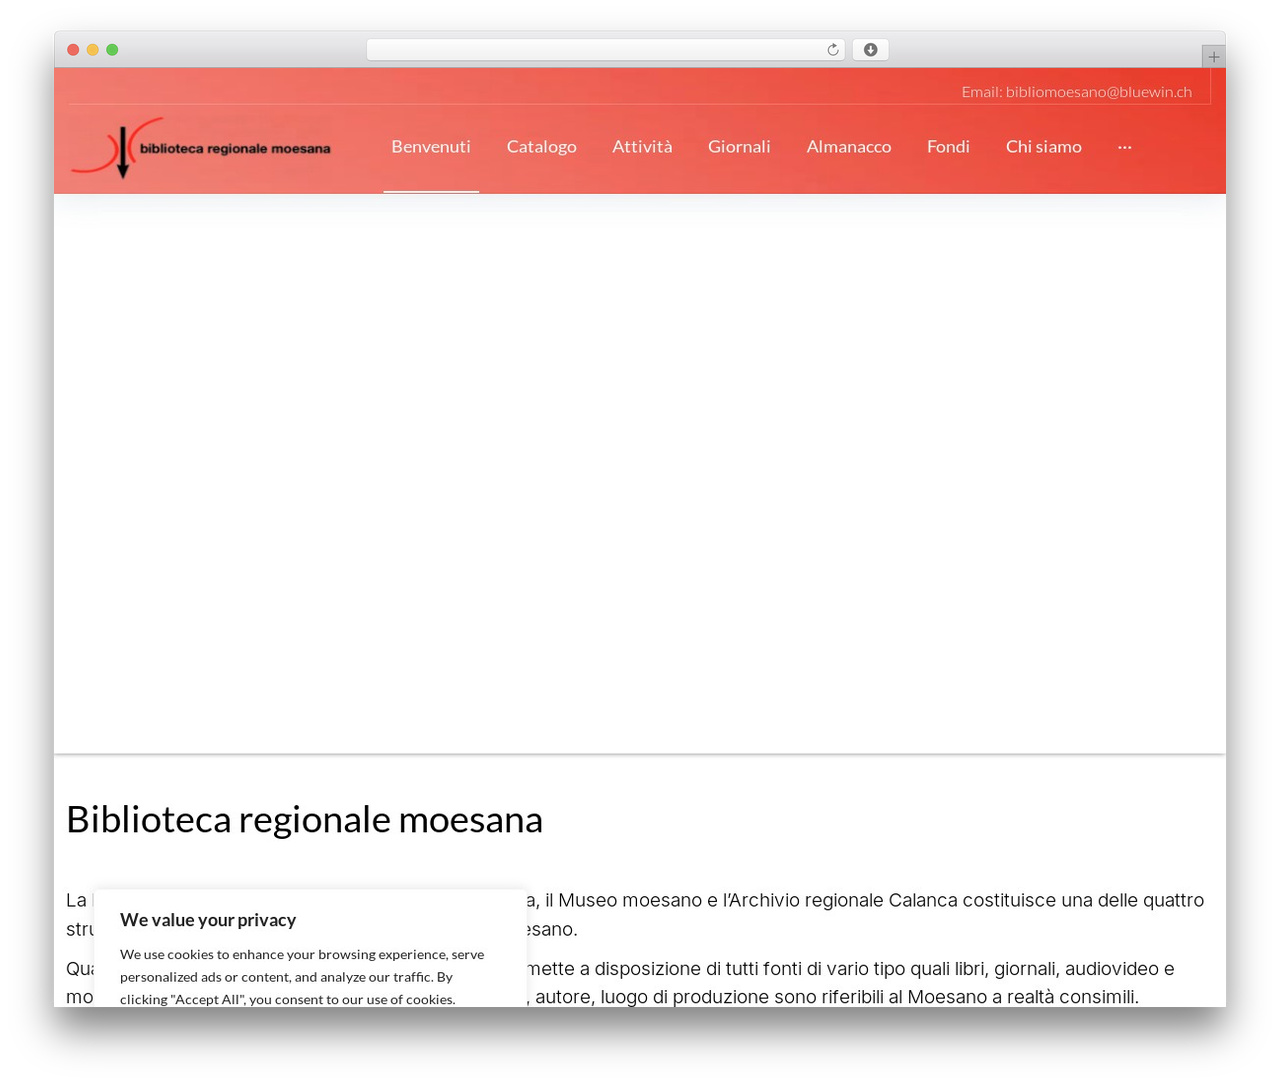Click the biblioteca regionale moesana logo
This screenshot has width=1280, height=1084.
(x=201, y=147)
